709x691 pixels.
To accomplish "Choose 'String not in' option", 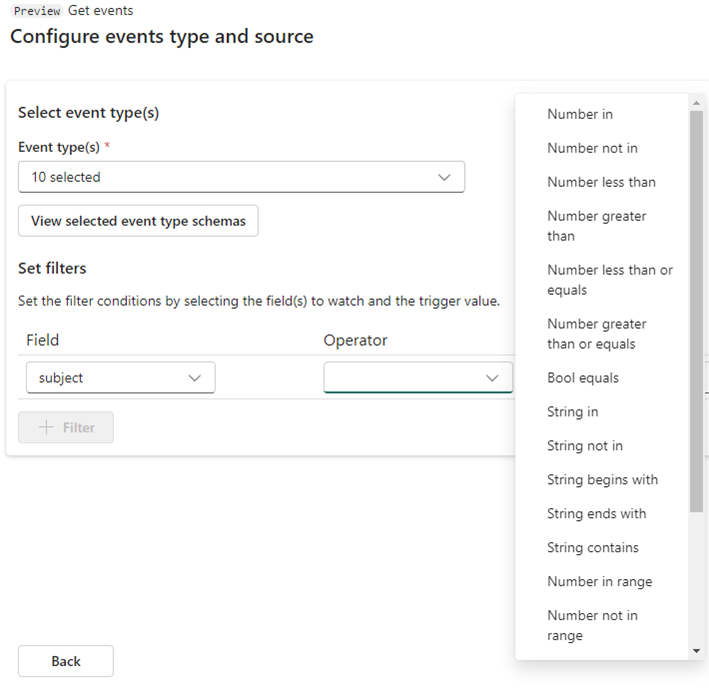I will coord(585,446).
